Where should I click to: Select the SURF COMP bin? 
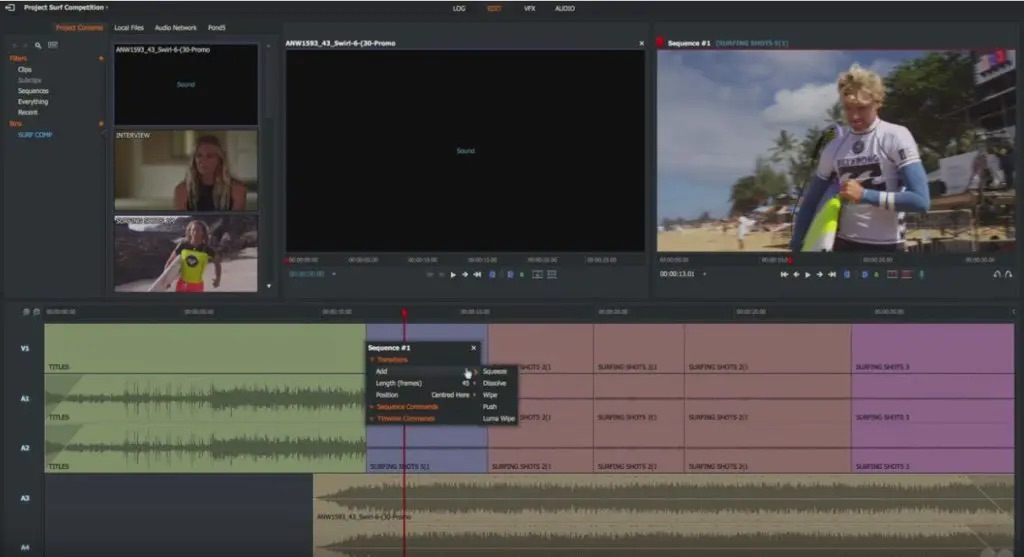[35, 134]
